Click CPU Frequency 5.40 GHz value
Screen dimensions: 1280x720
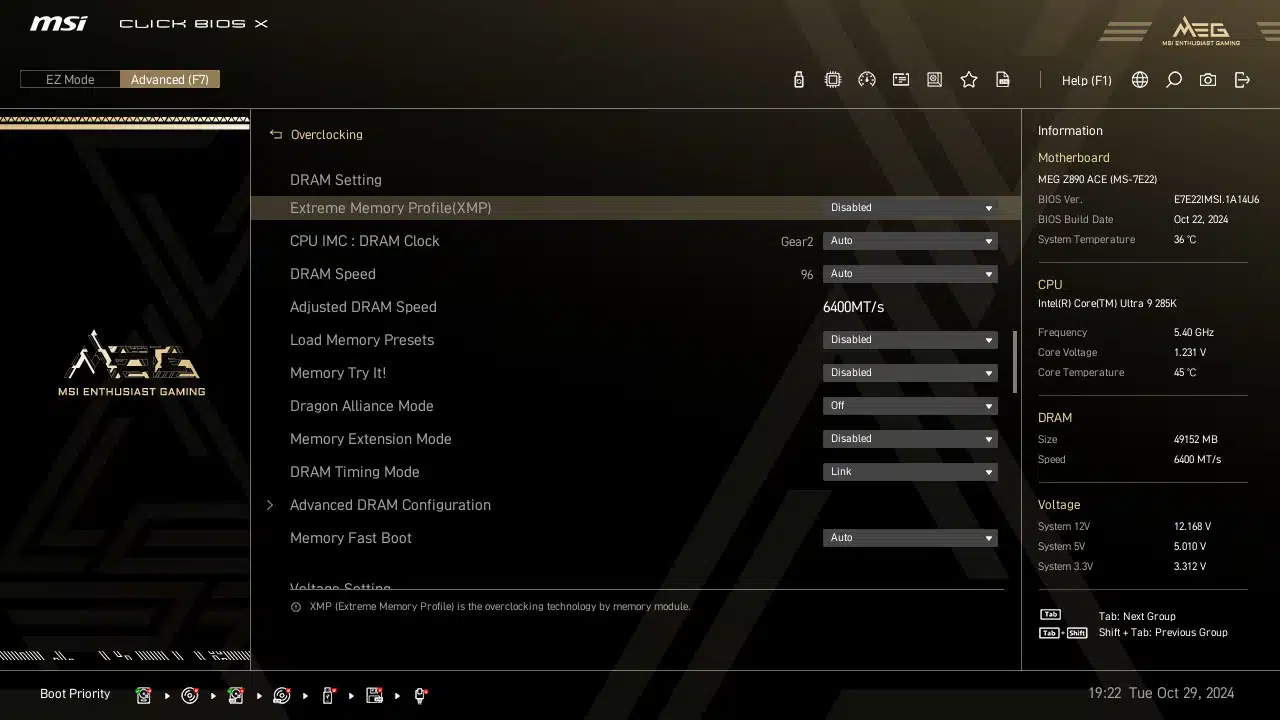tap(1193, 332)
